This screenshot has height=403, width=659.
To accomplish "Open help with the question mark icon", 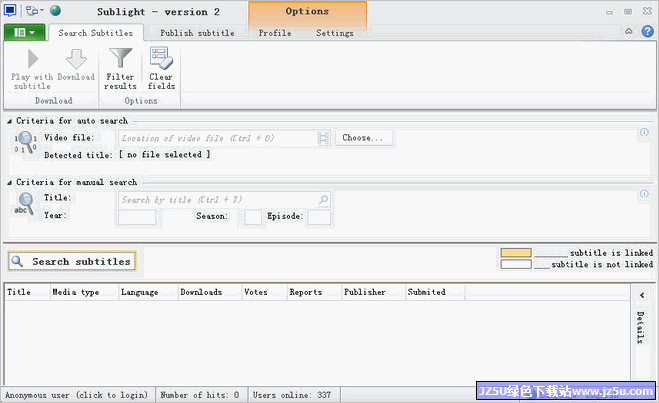I will click(647, 32).
